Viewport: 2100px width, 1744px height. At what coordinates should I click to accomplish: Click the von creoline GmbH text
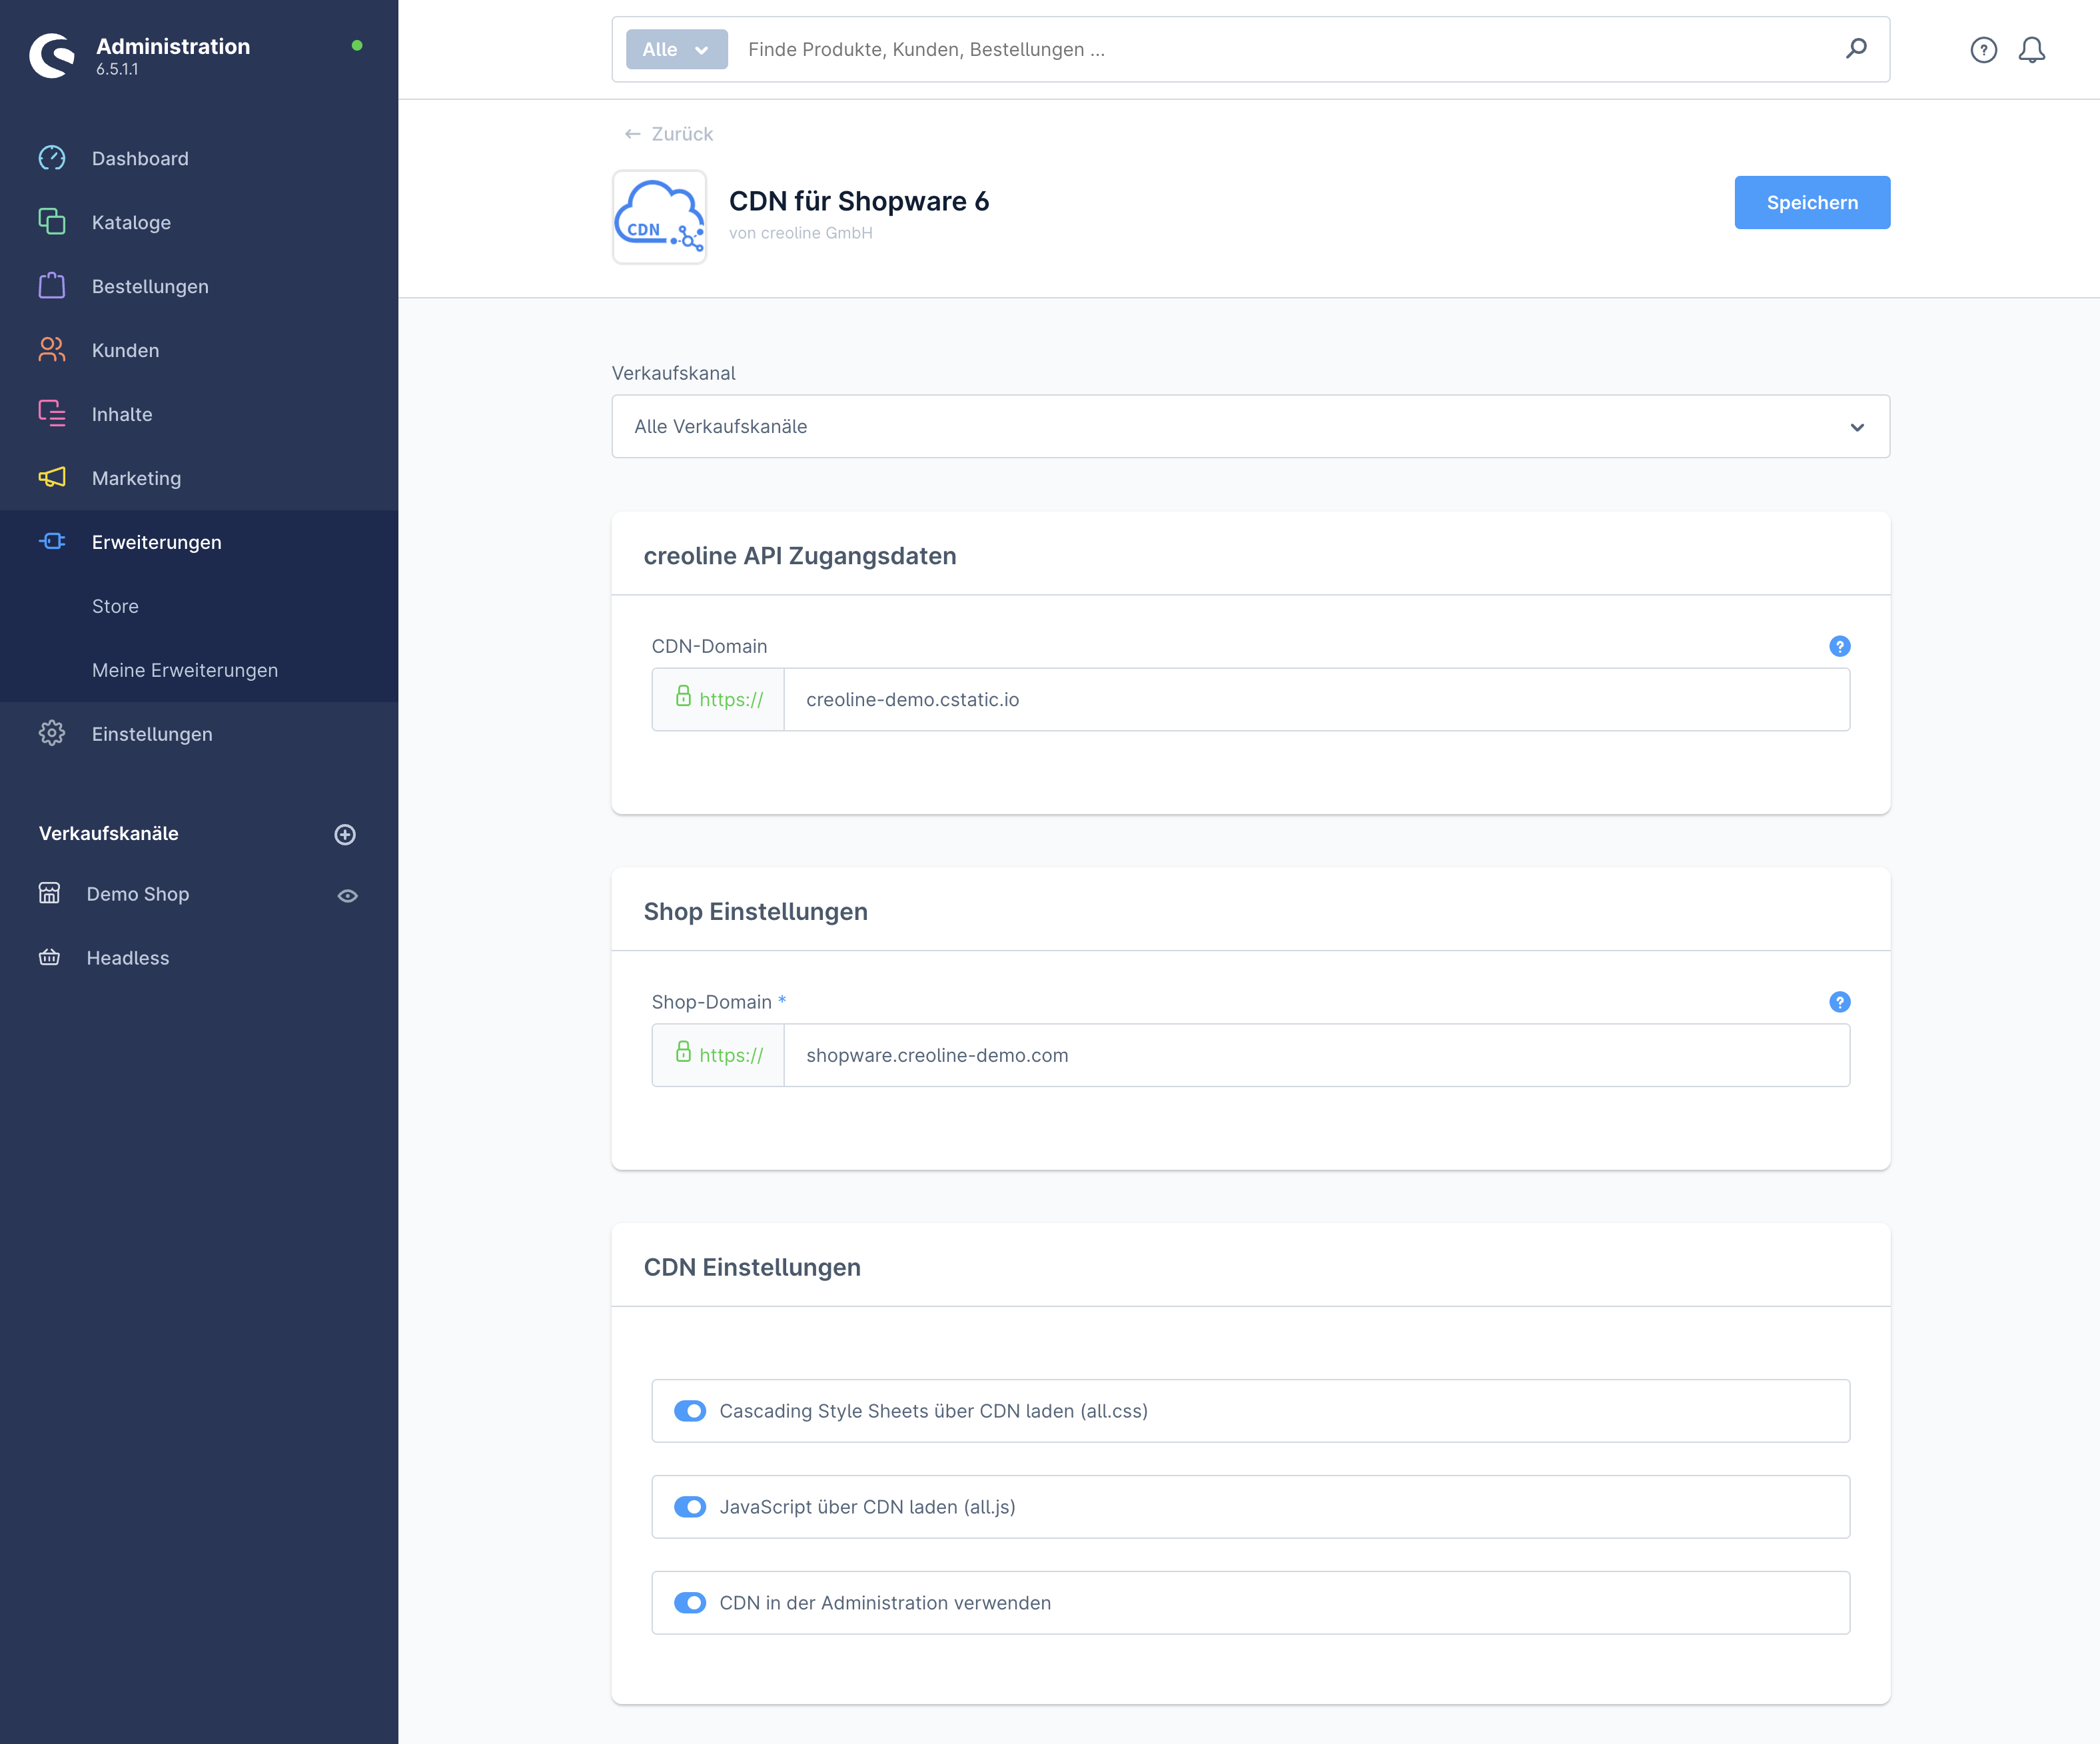(x=801, y=233)
